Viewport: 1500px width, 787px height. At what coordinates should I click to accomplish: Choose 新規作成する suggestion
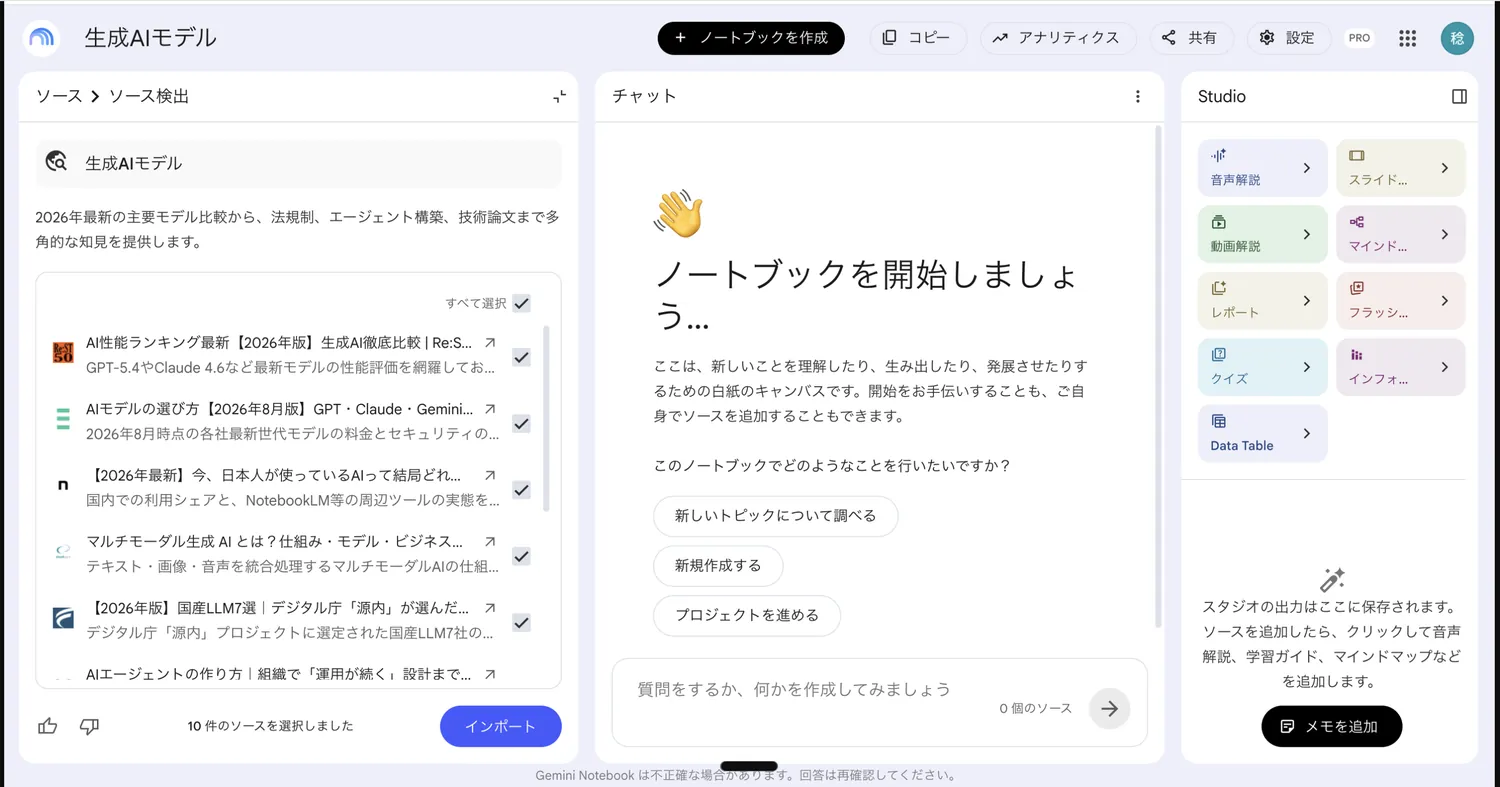point(718,565)
